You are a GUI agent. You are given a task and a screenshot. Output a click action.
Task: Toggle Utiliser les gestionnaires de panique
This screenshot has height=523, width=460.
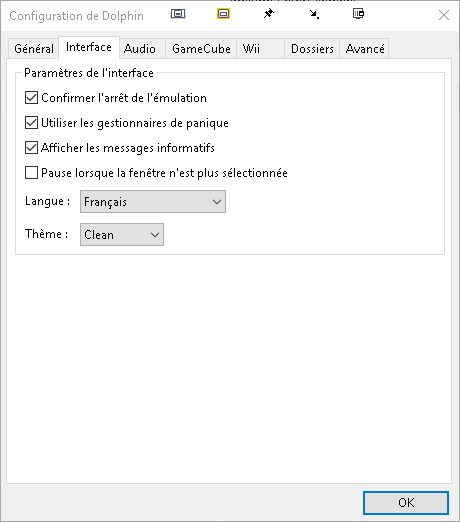point(31,123)
